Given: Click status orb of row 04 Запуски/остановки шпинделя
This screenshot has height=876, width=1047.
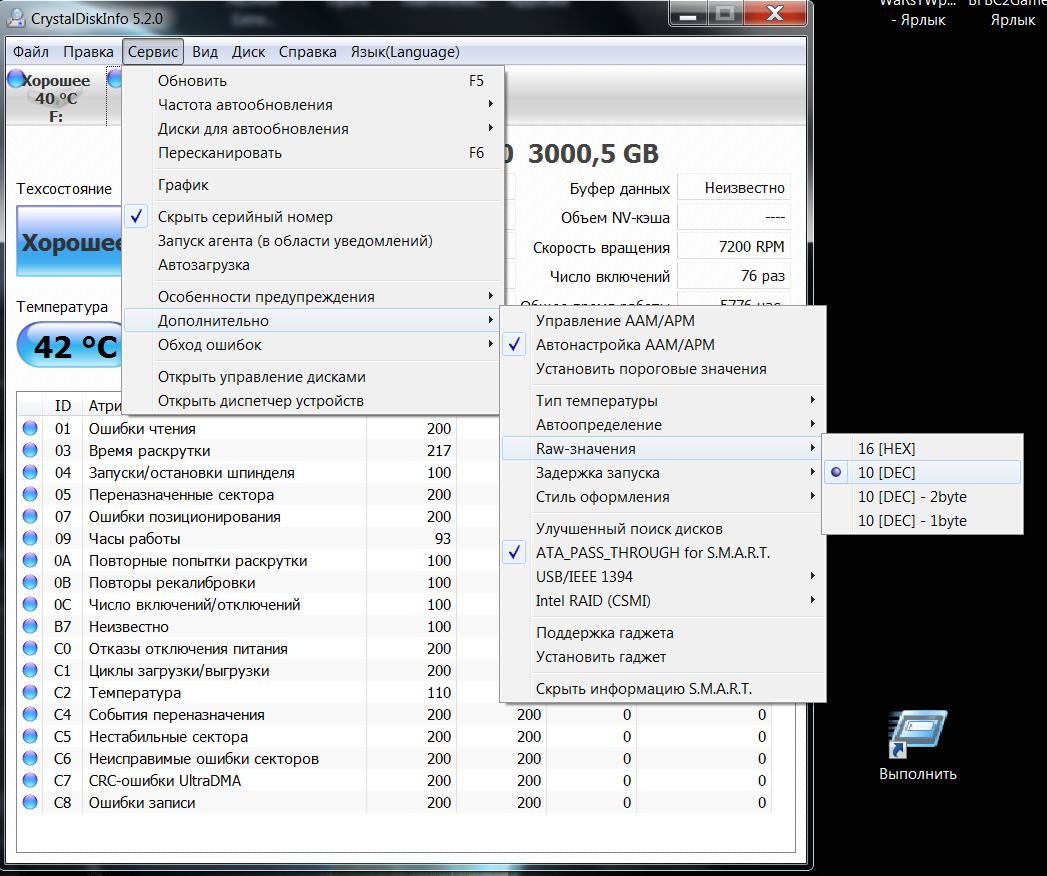Looking at the screenshot, I should point(30,472).
